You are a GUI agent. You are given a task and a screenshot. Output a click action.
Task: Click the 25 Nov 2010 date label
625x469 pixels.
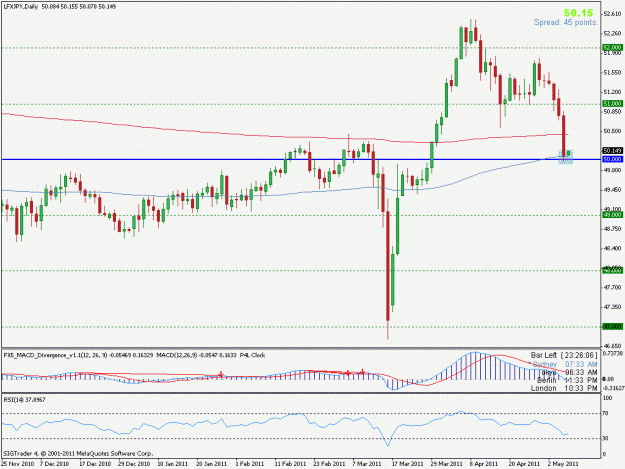tap(17, 464)
